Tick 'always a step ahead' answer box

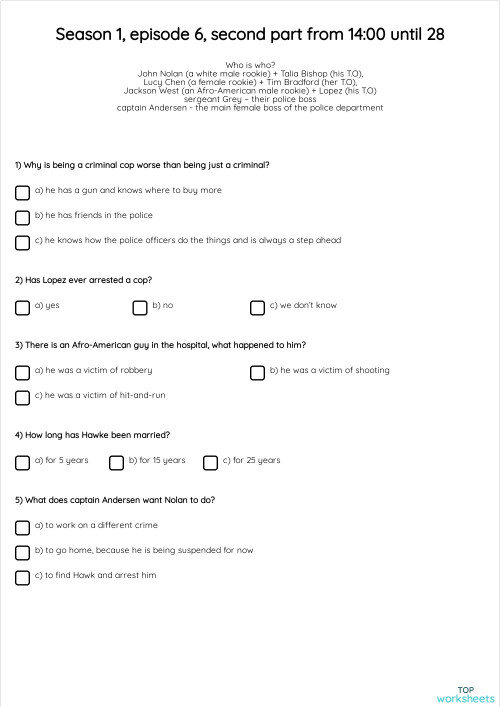click(x=22, y=243)
